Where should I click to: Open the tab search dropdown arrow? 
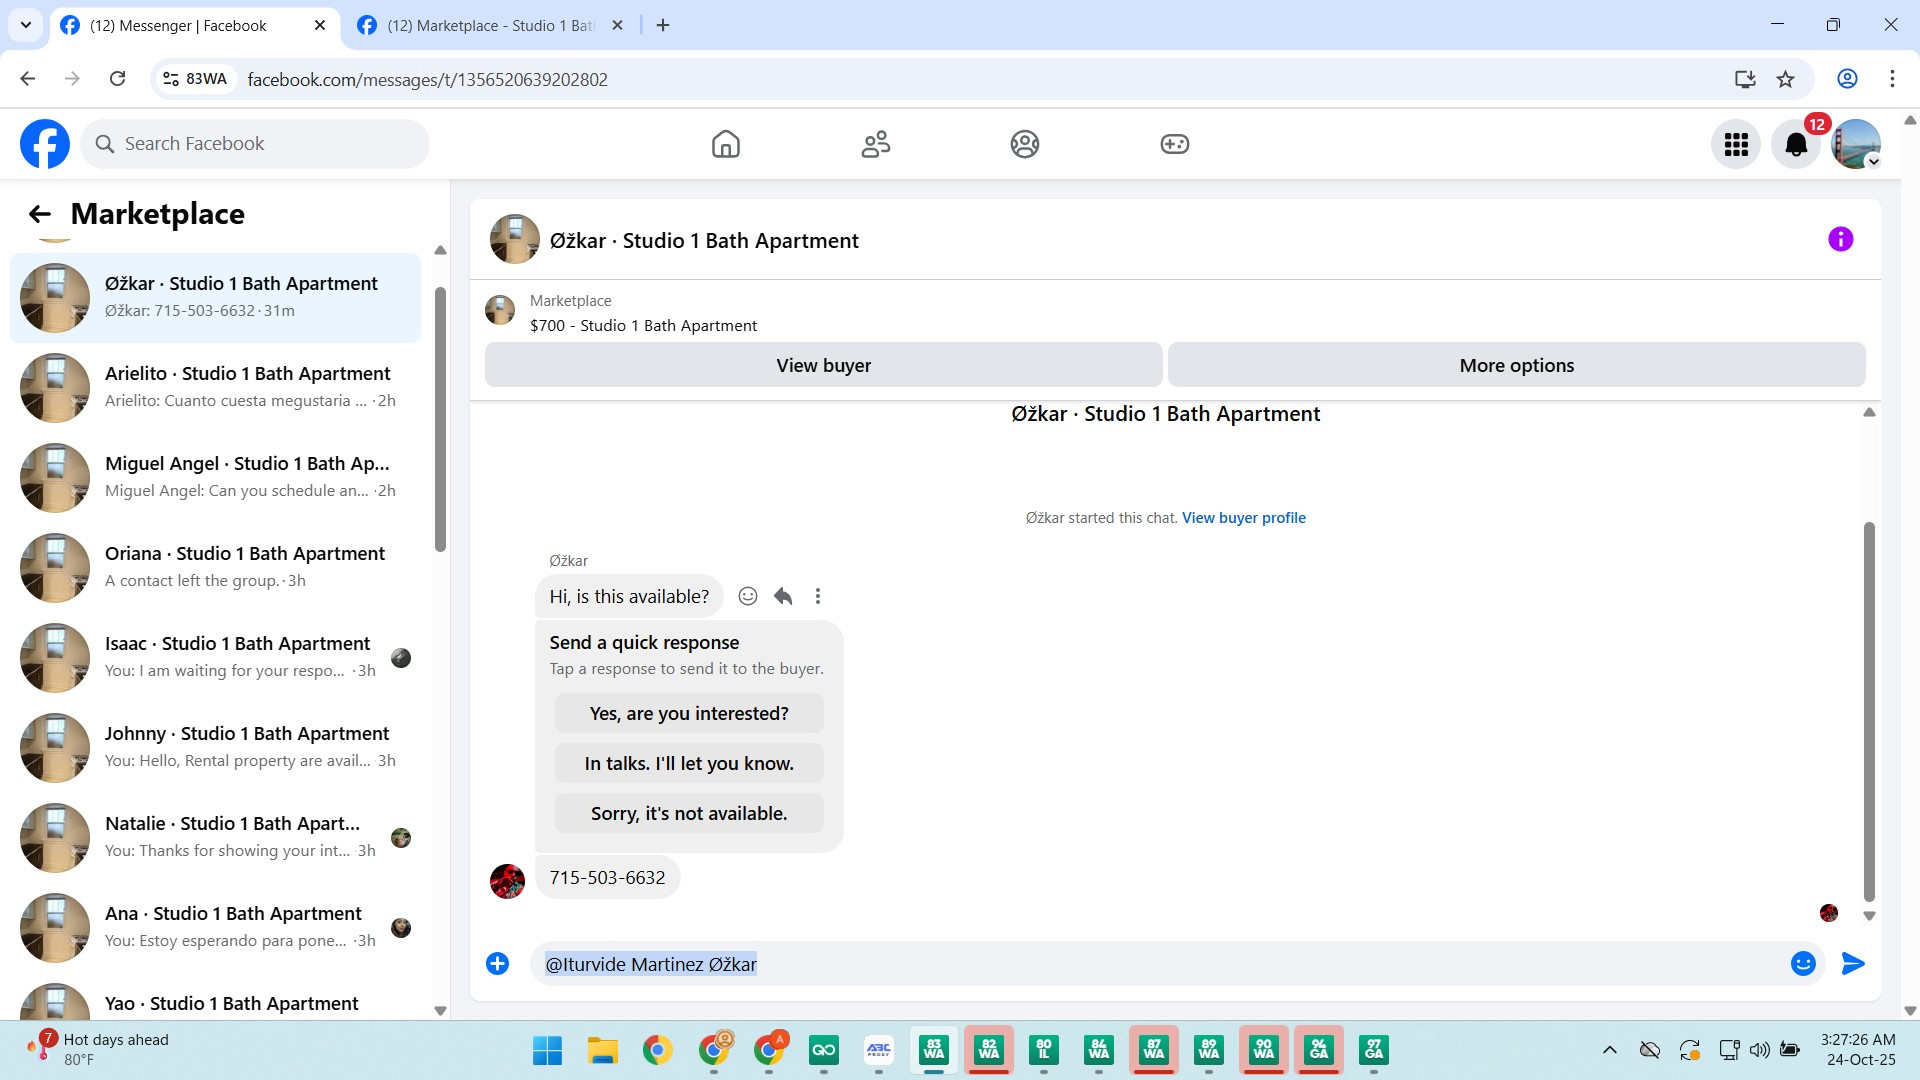tap(26, 26)
